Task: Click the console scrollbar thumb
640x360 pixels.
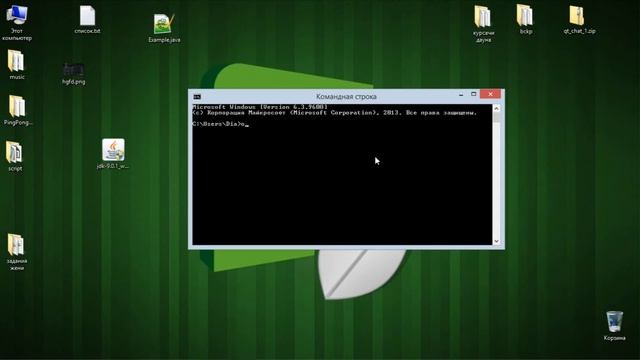Action: [x=496, y=118]
